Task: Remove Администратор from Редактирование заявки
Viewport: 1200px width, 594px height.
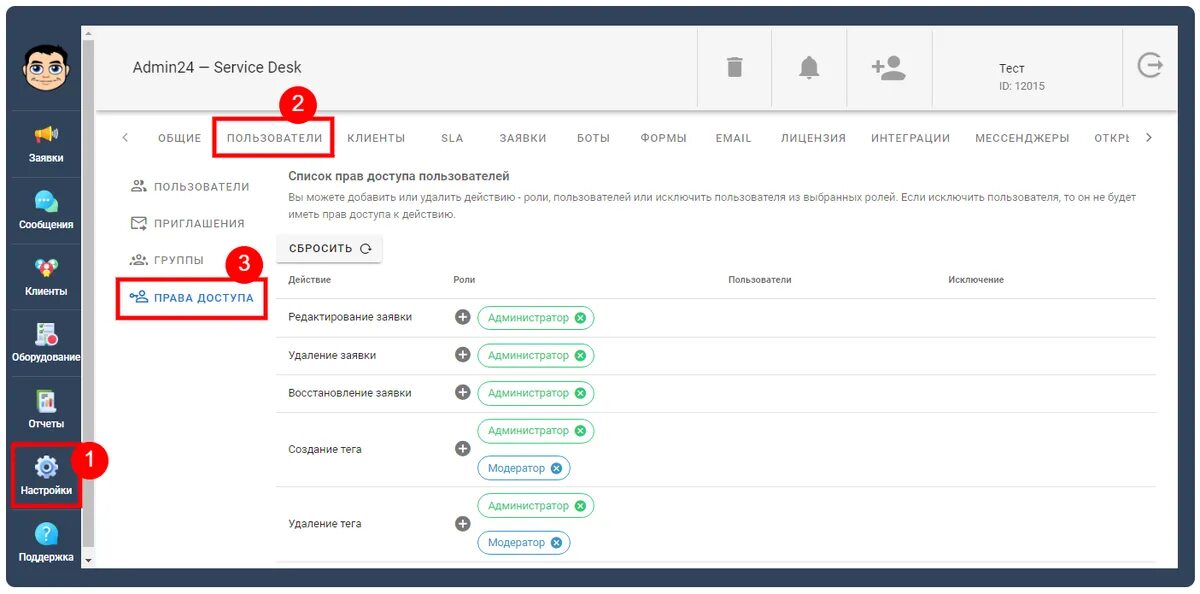Action: (580, 318)
